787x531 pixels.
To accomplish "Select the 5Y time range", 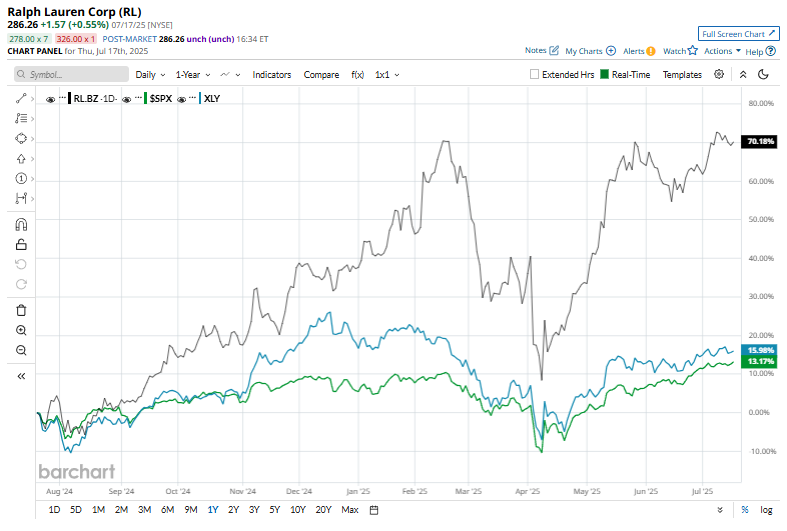I will [274, 510].
